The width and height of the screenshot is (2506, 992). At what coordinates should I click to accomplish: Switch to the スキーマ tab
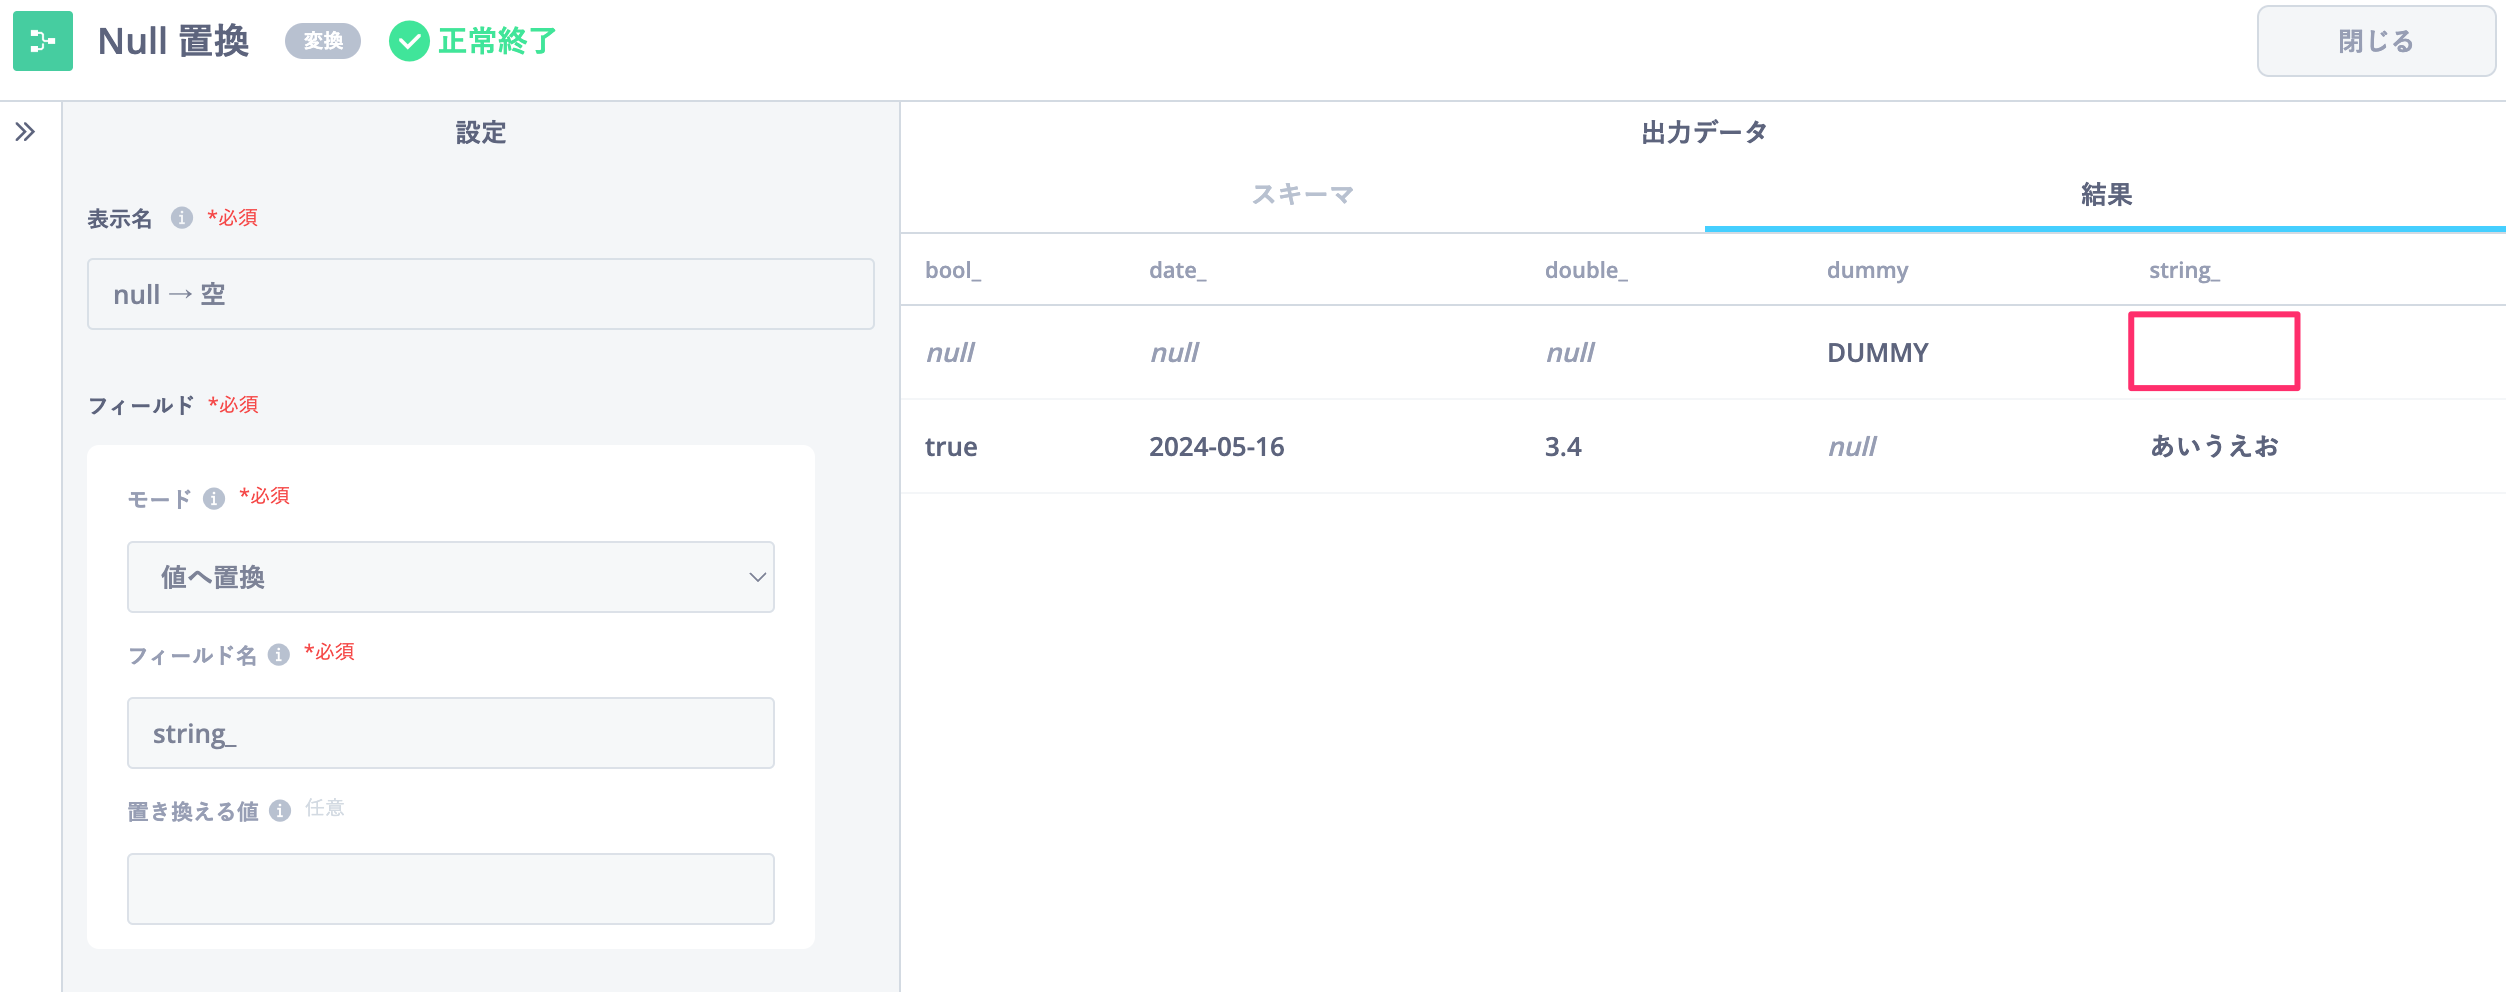click(x=1302, y=195)
